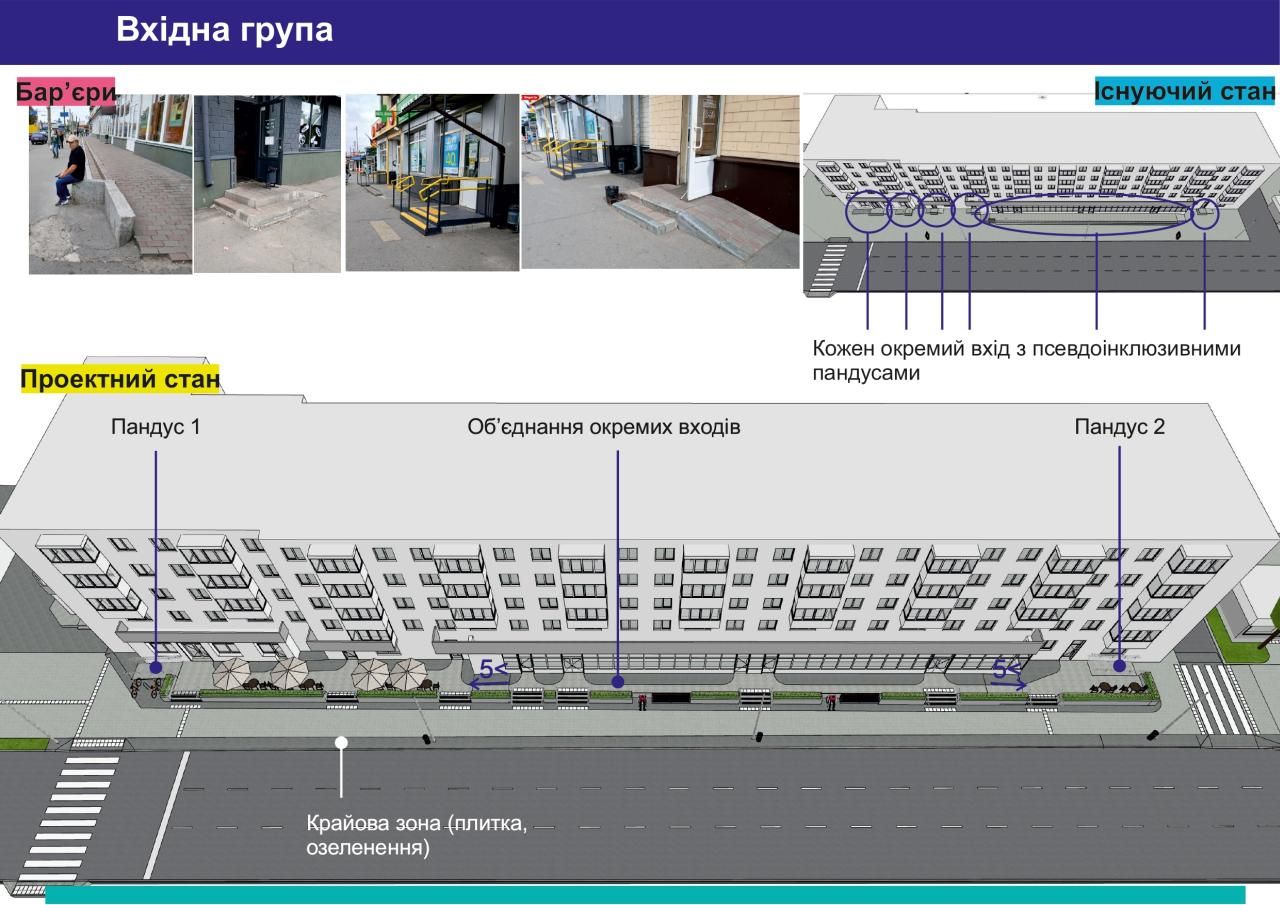This screenshot has height=905, width=1280.
Task: Click the white marker dot for Крайова зона
Action: tap(341, 742)
